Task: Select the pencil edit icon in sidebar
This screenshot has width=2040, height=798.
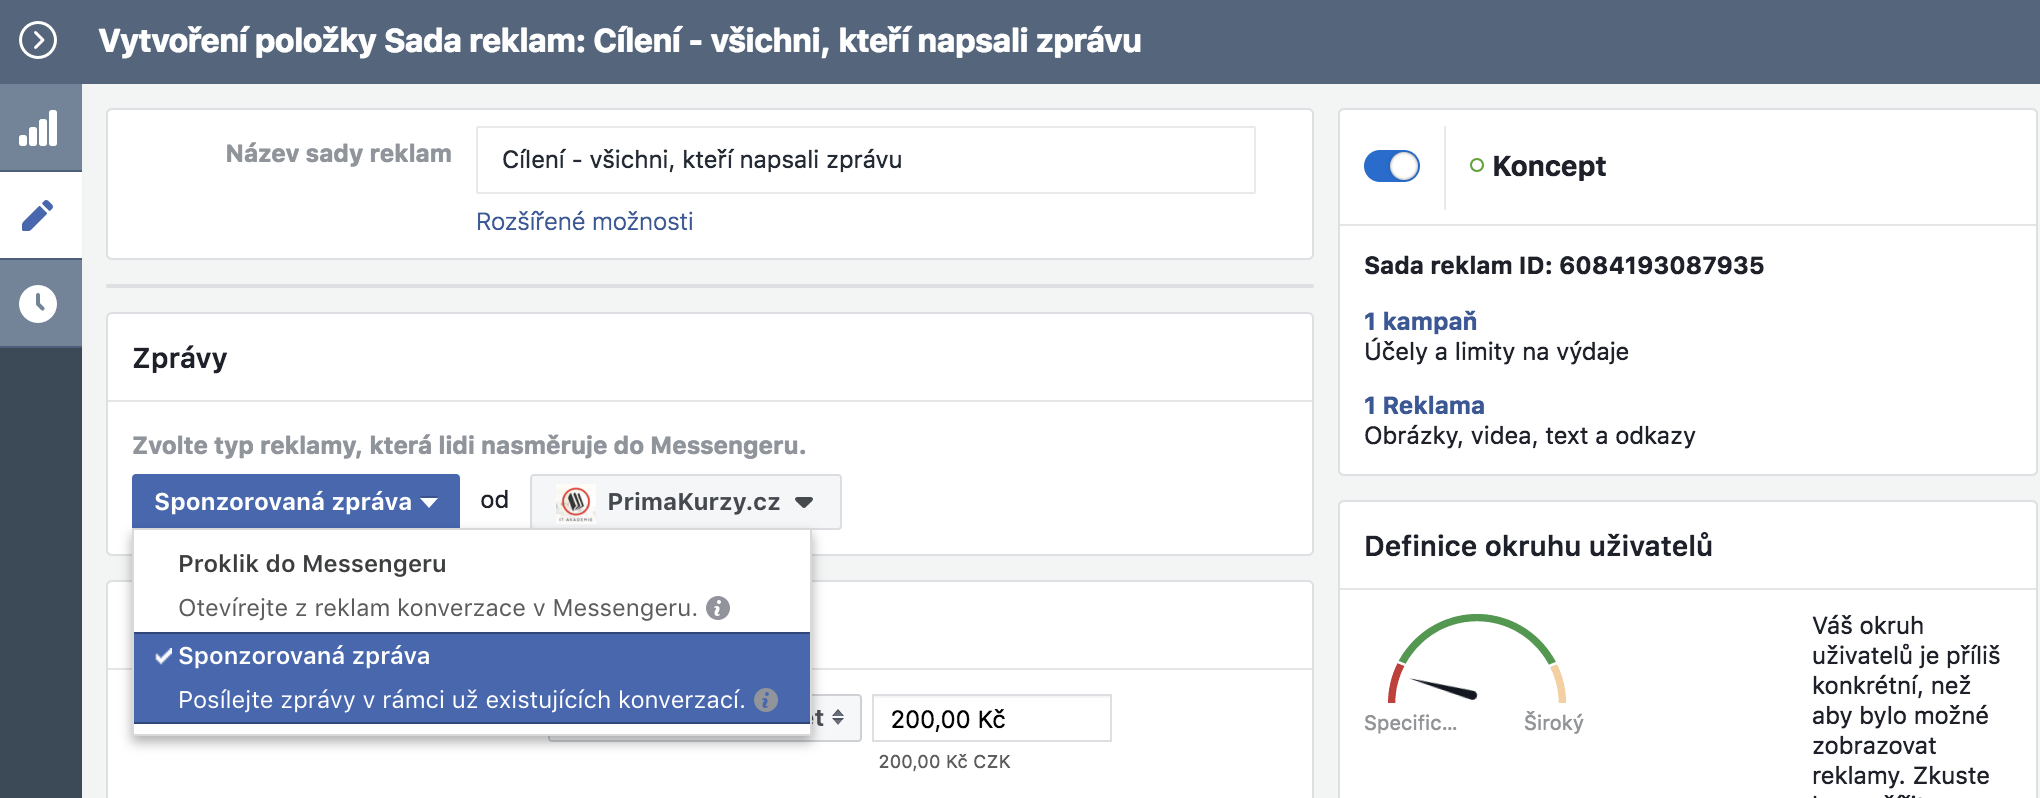Action: (x=39, y=216)
